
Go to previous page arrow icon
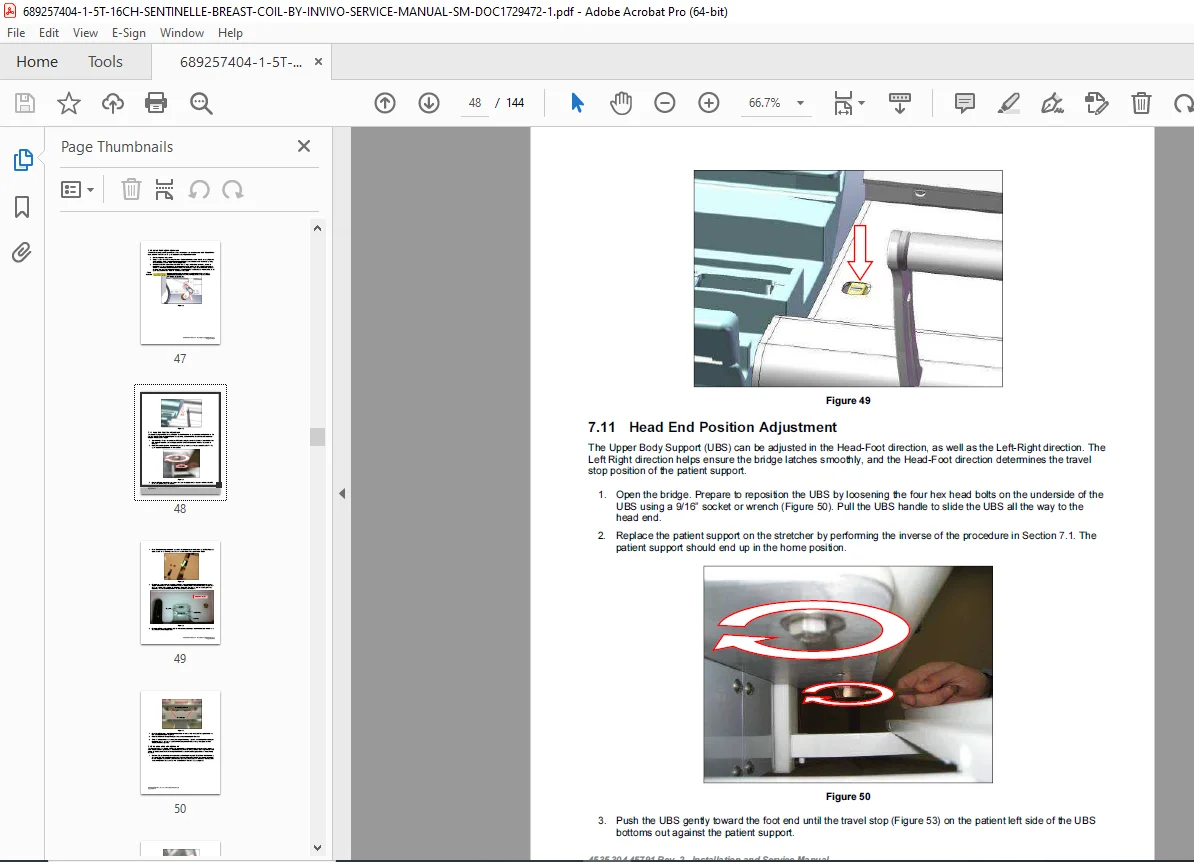385,103
